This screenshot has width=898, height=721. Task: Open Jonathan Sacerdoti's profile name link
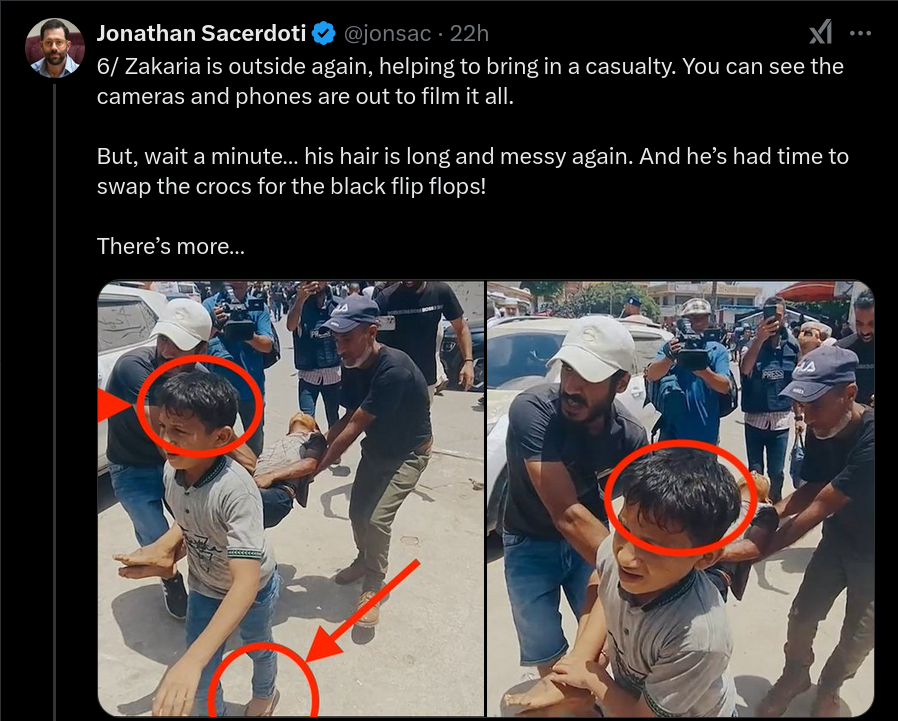(x=201, y=33)
